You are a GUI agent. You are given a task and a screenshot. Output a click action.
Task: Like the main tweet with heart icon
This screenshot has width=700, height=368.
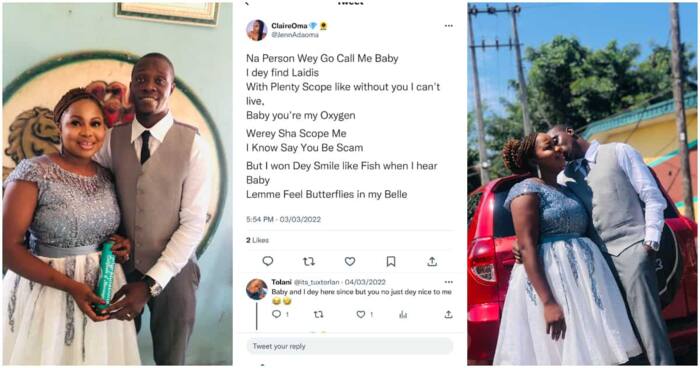tap(350, 261)
